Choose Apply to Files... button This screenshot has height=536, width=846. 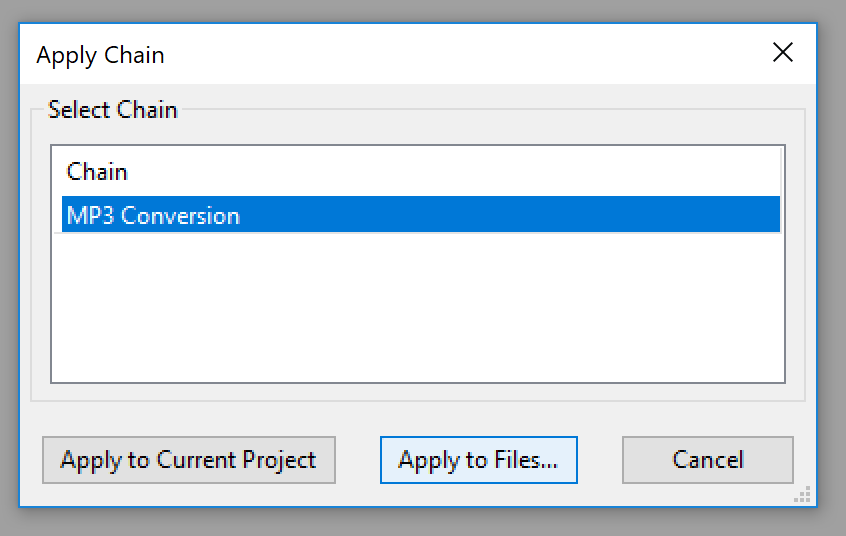(x=478, y=460)
